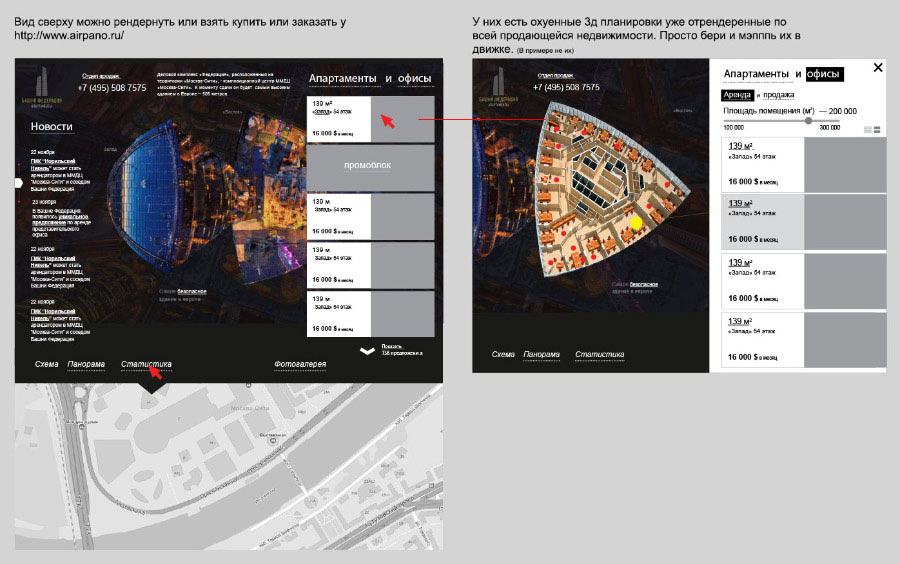Expand 'Показать 138 предложений' listing text
This screenshot has width=900, height=564.
click(x=403, y=351)
